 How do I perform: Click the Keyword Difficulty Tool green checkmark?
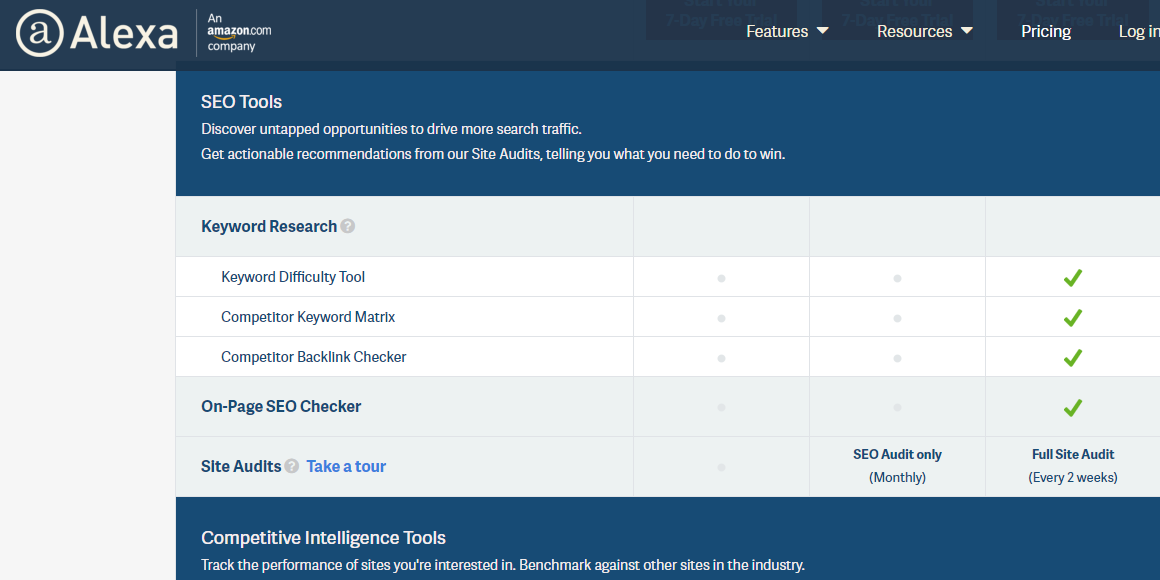(x=1073, y=278)
